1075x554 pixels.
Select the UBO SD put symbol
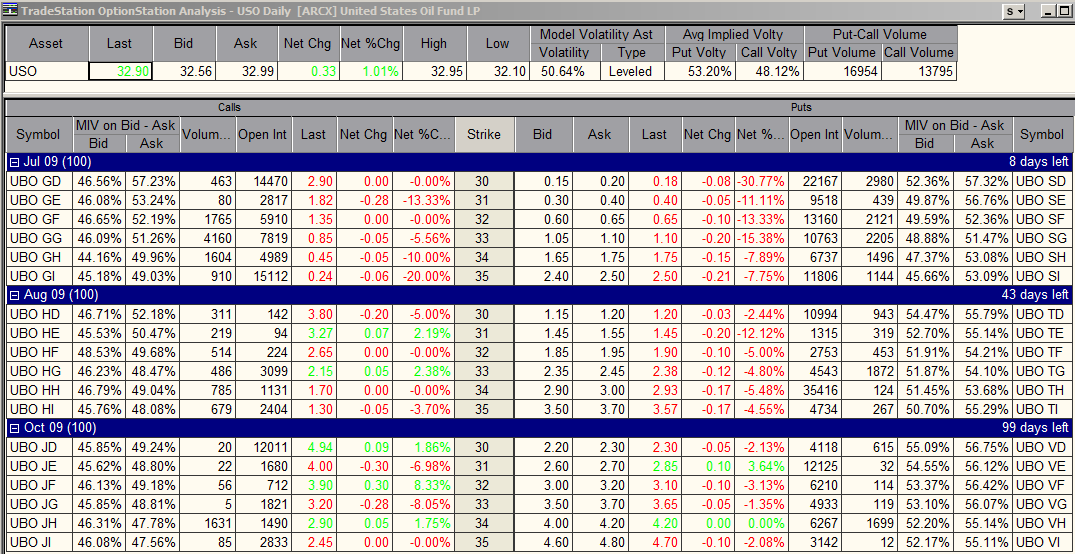[1041, 181]
